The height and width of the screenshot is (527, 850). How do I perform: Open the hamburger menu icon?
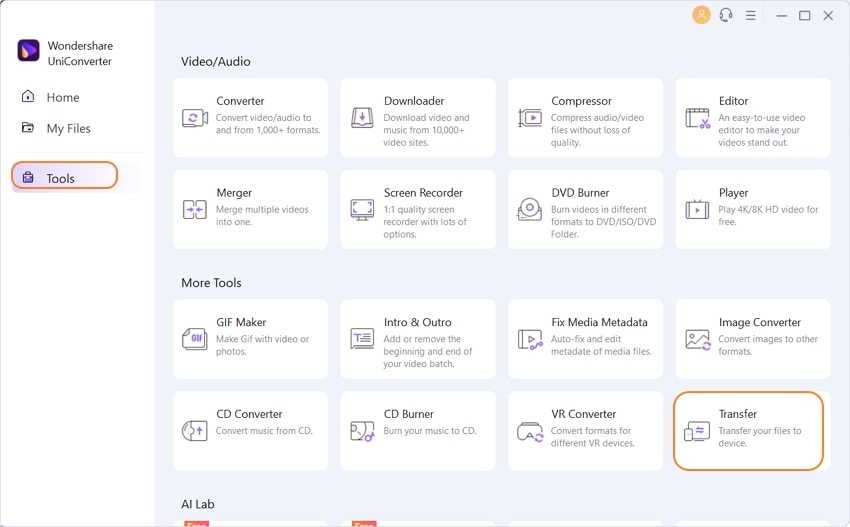click(x=750, y=16)
